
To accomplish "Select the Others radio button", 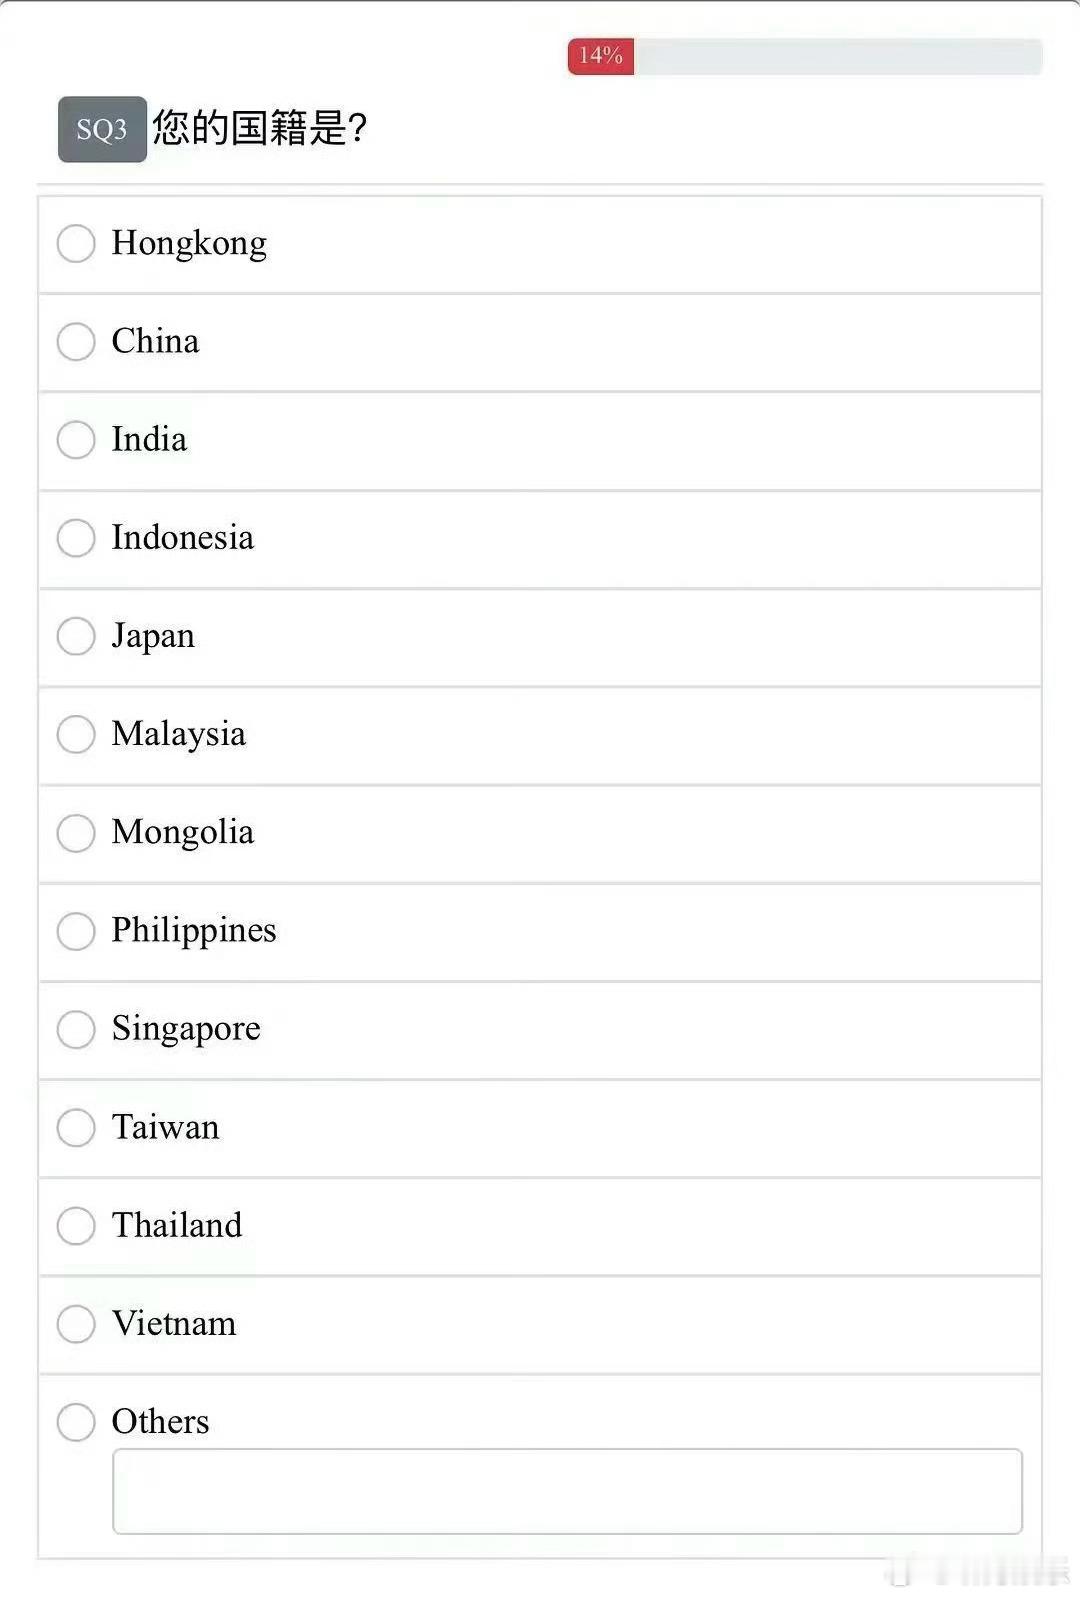I will [76, 1421].
